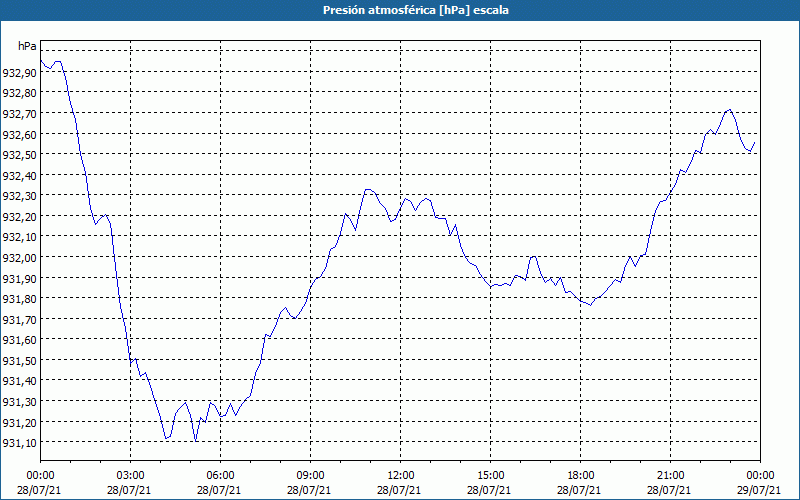Click the 28/07/21 date under 09:00
The image size is (800, 500).
click(x=309, y=490)
